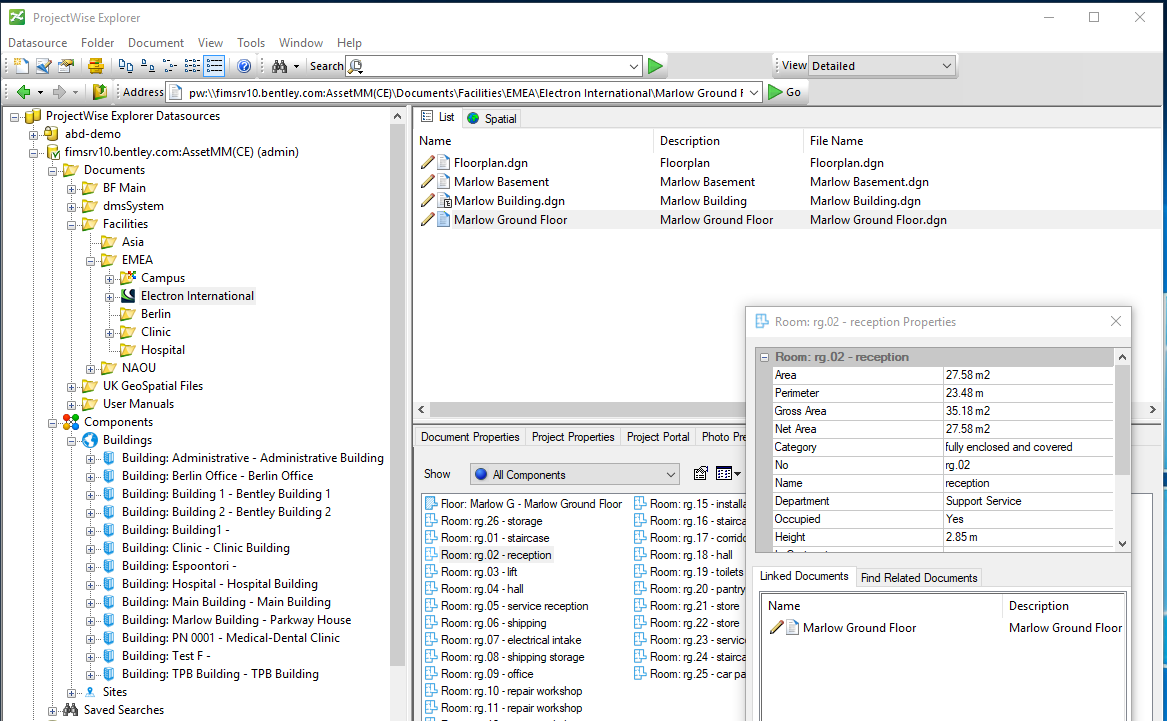Viewport: 1167px width, 721px height.
Task: Close the Room rg.02 Properties window
Action: [1115, 321]
